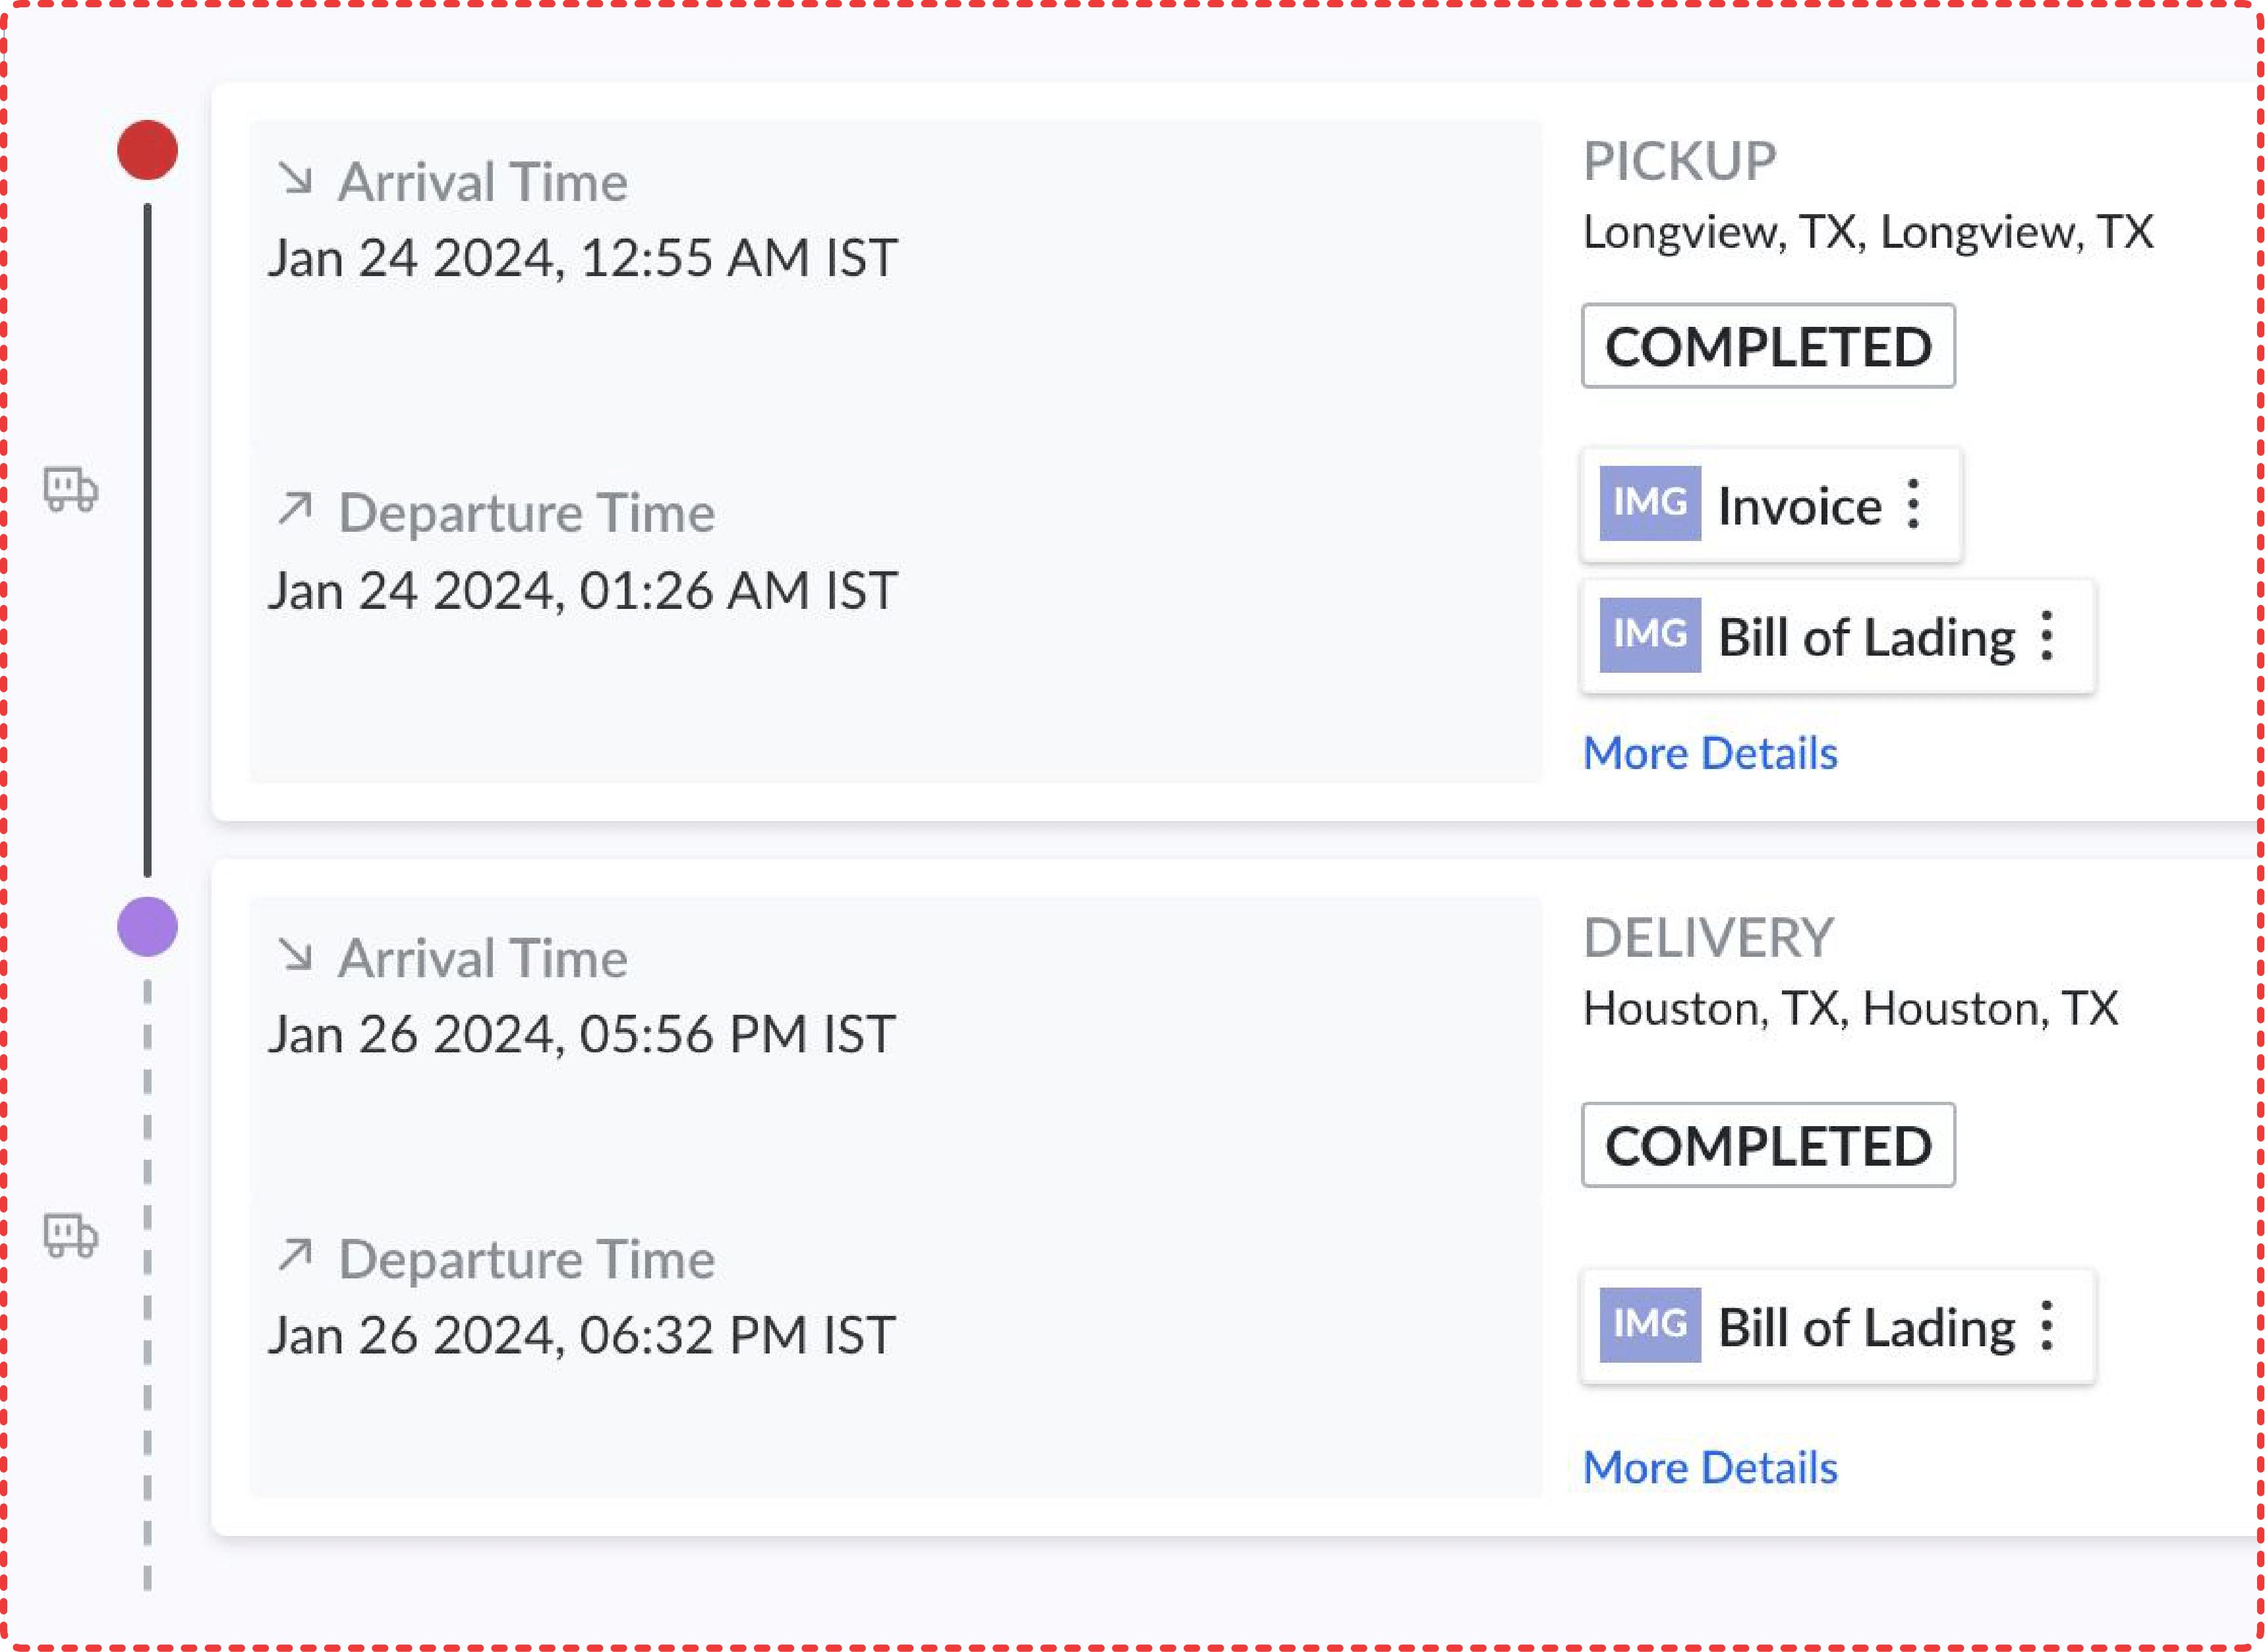The height and width of the screenshot is (1652, 2265).
Task: Open the Invoice document's three-dot menu
Action: coord(1913,504)
